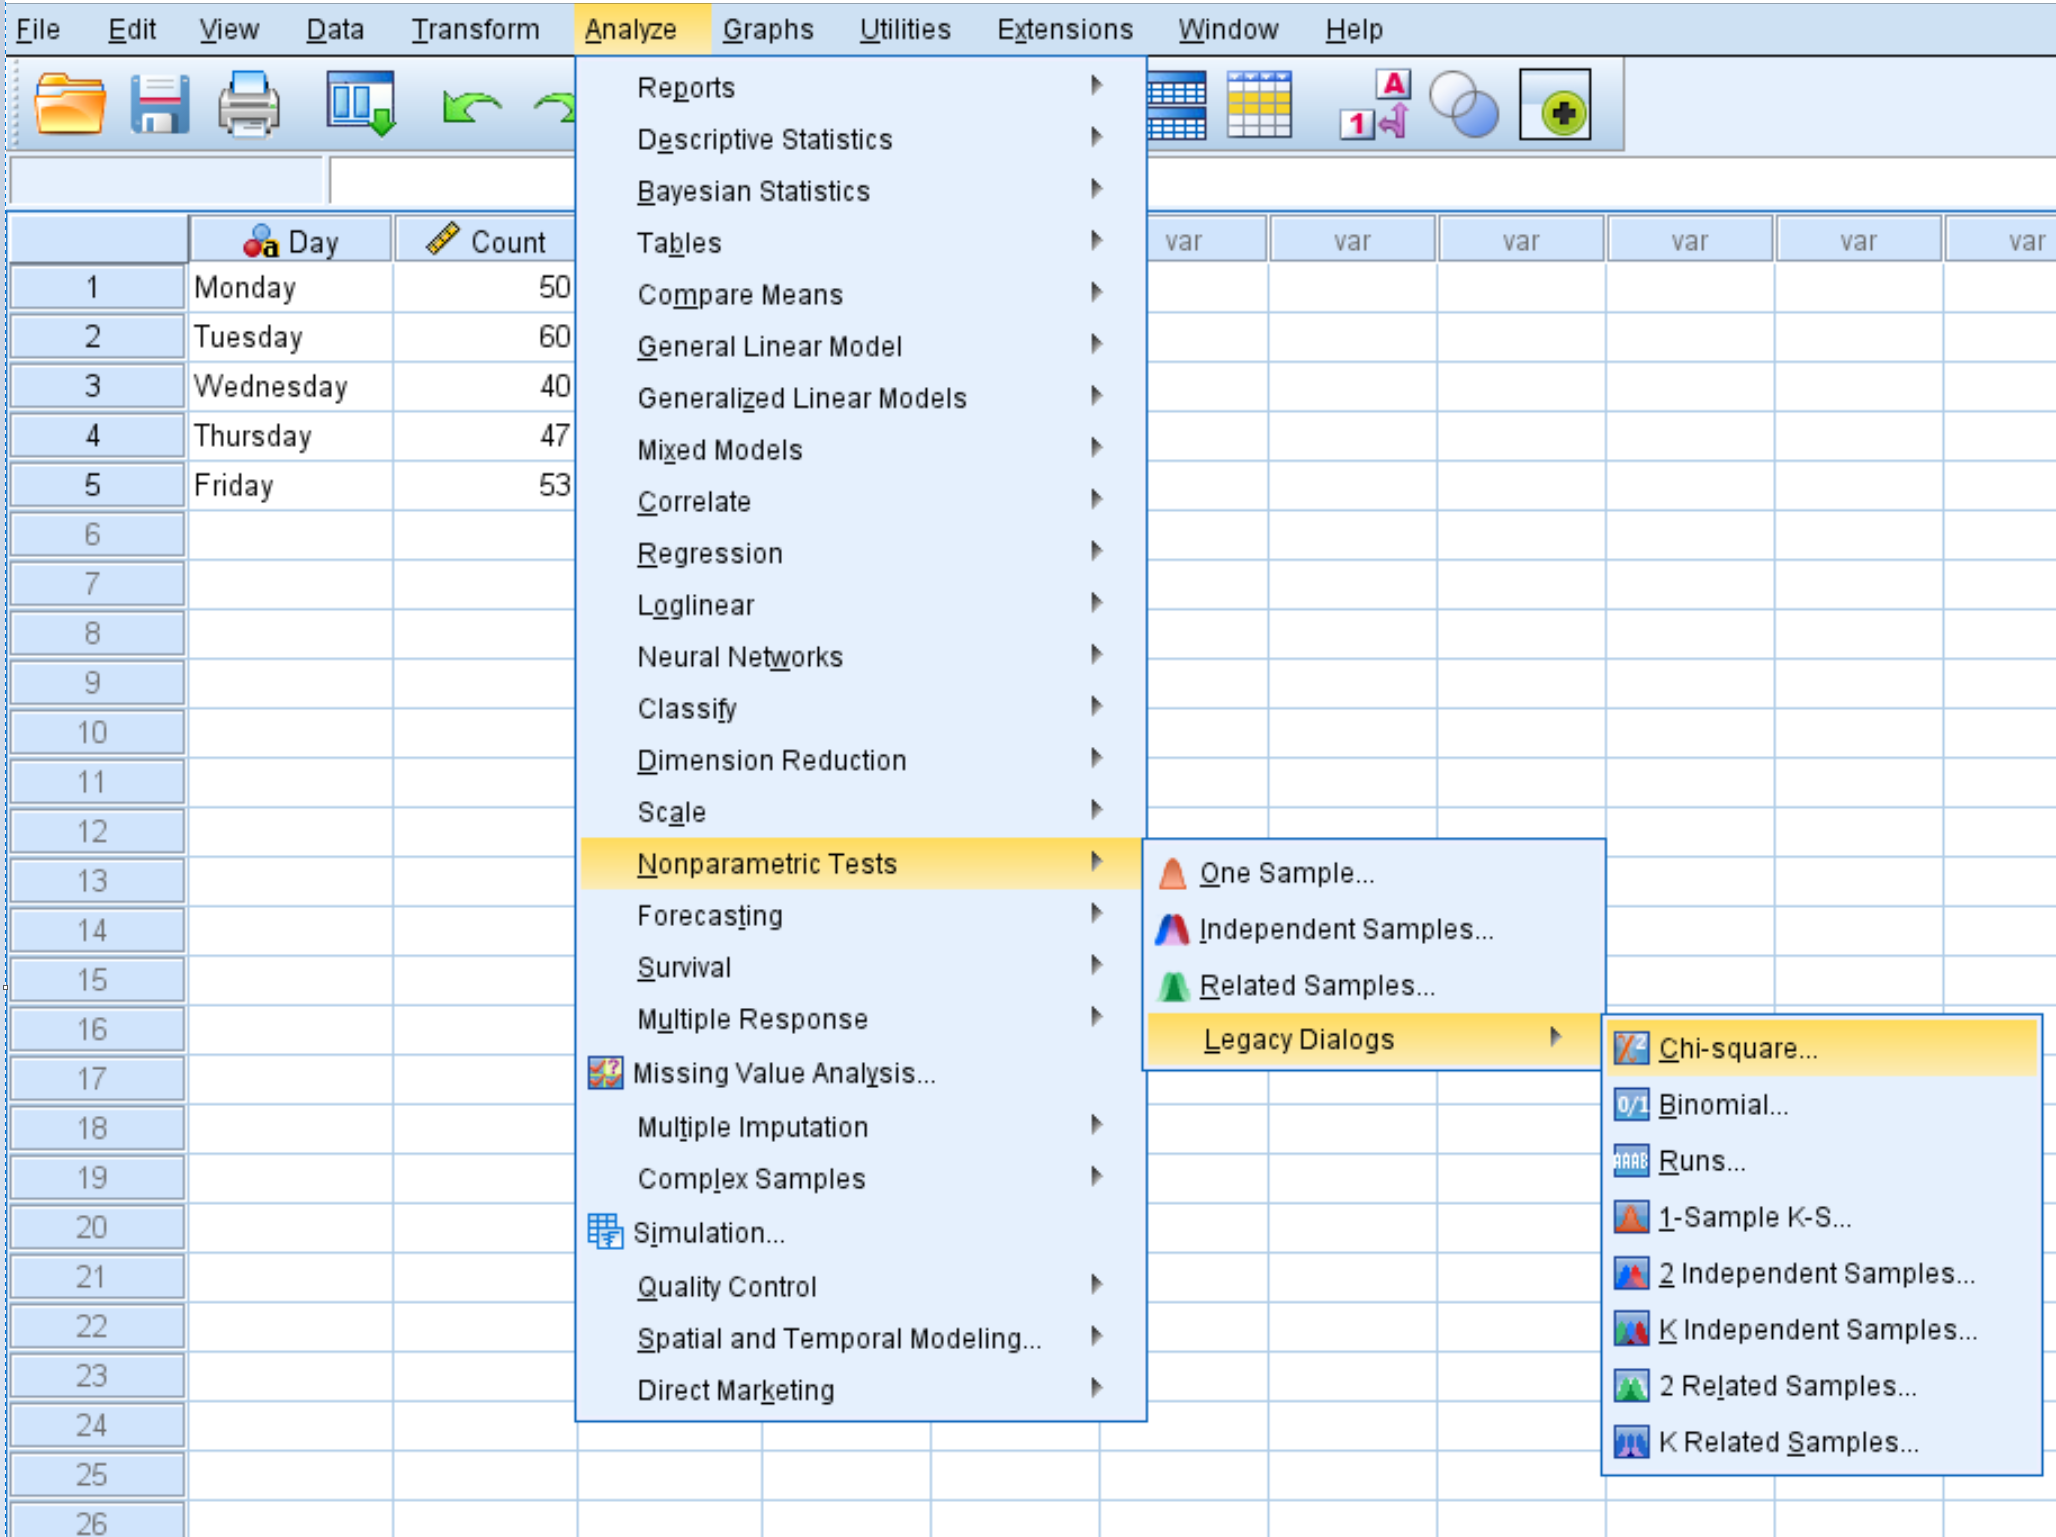
Task: Click the Independent Samples curves icon
Action: [x=1172, y=929]
